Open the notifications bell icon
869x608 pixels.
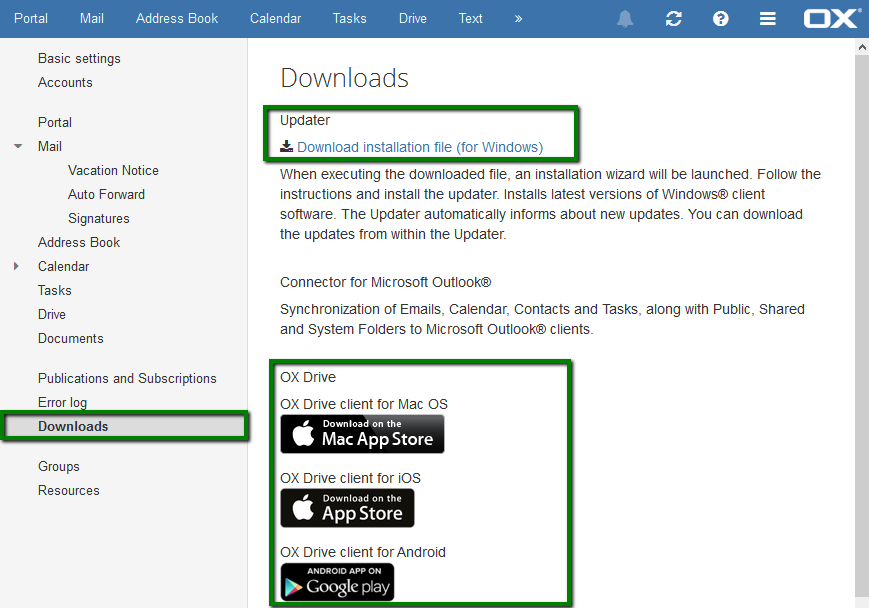point(625,19)
